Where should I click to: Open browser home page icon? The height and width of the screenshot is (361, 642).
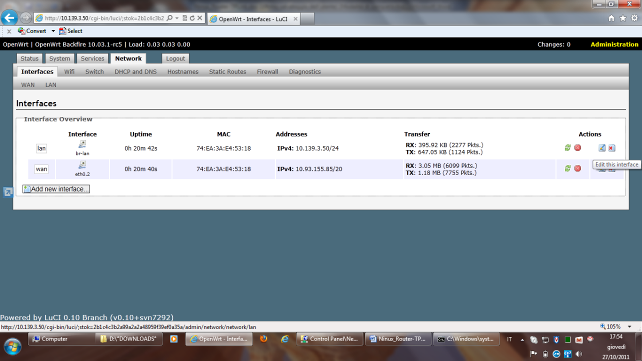pos(611,18)
